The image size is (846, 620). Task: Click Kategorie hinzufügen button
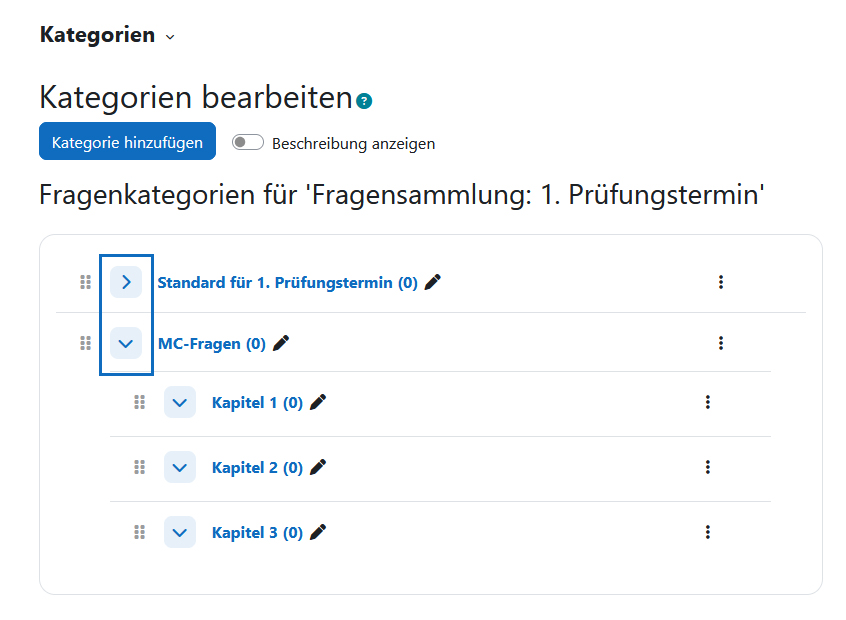tap(127, 141)
